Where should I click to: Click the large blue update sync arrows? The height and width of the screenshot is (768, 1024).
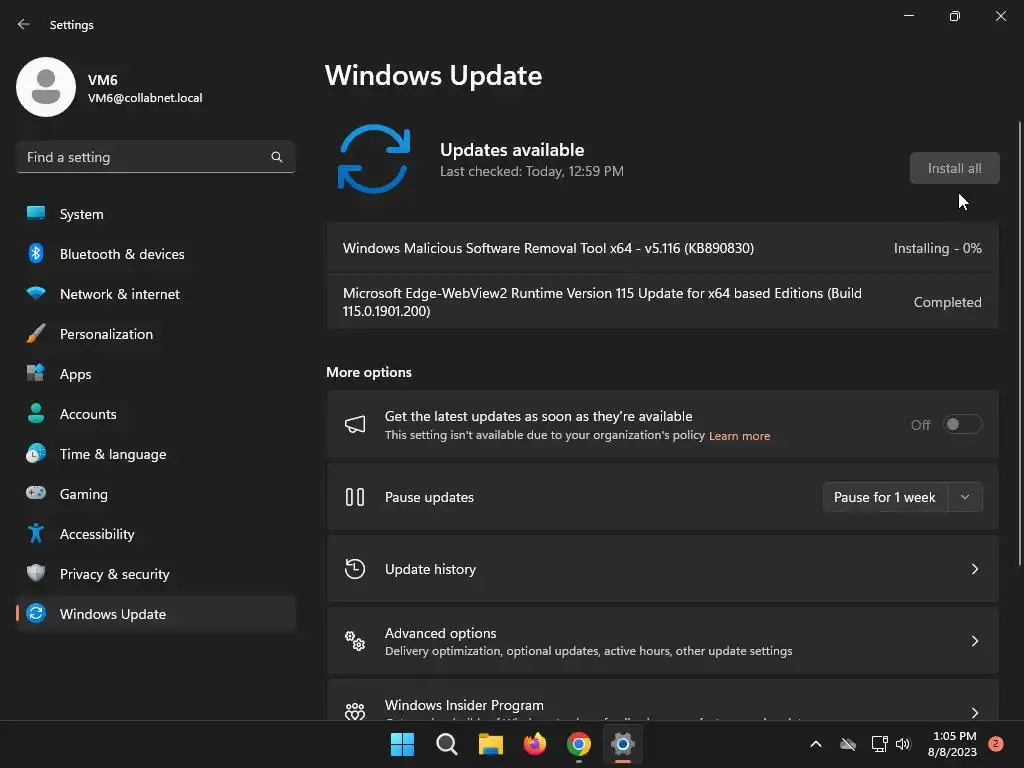click(374, 159)
